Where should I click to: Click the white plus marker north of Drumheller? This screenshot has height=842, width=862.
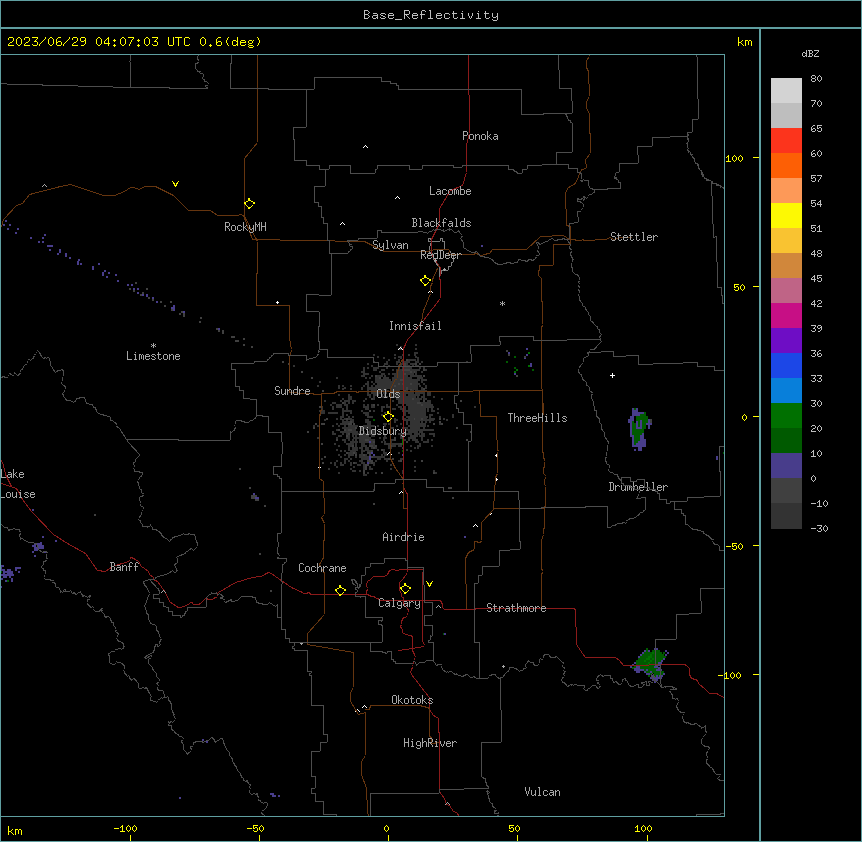click(x=612, y=375)
